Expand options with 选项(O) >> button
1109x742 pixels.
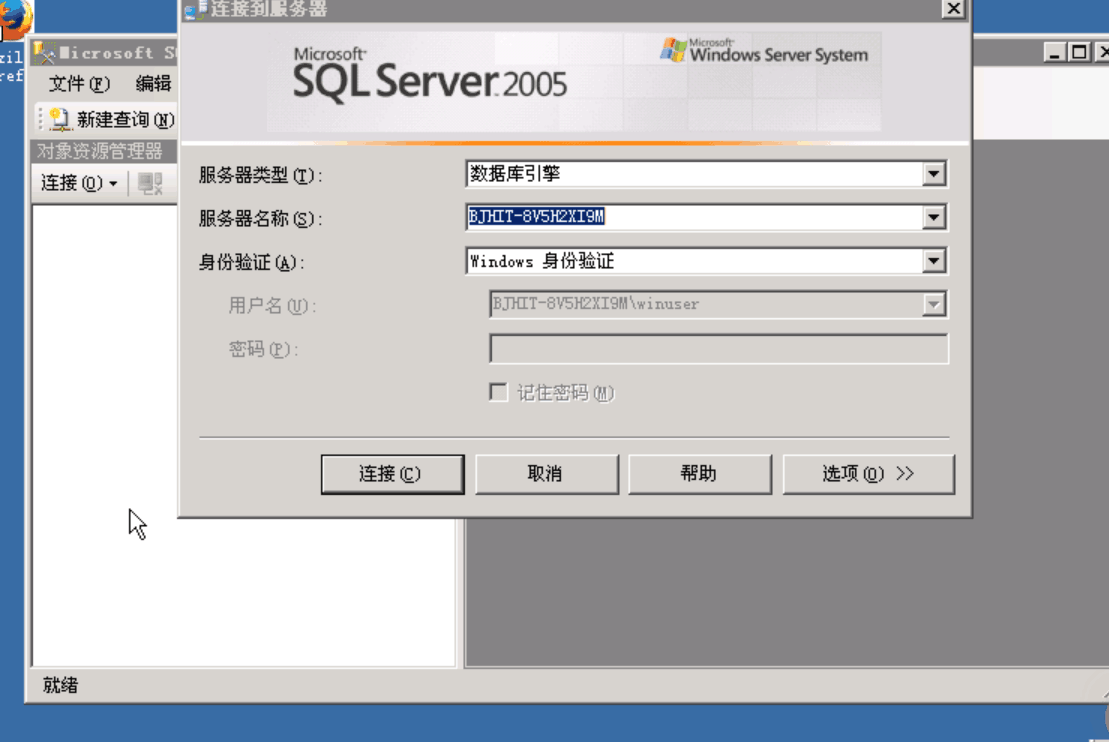869,474
